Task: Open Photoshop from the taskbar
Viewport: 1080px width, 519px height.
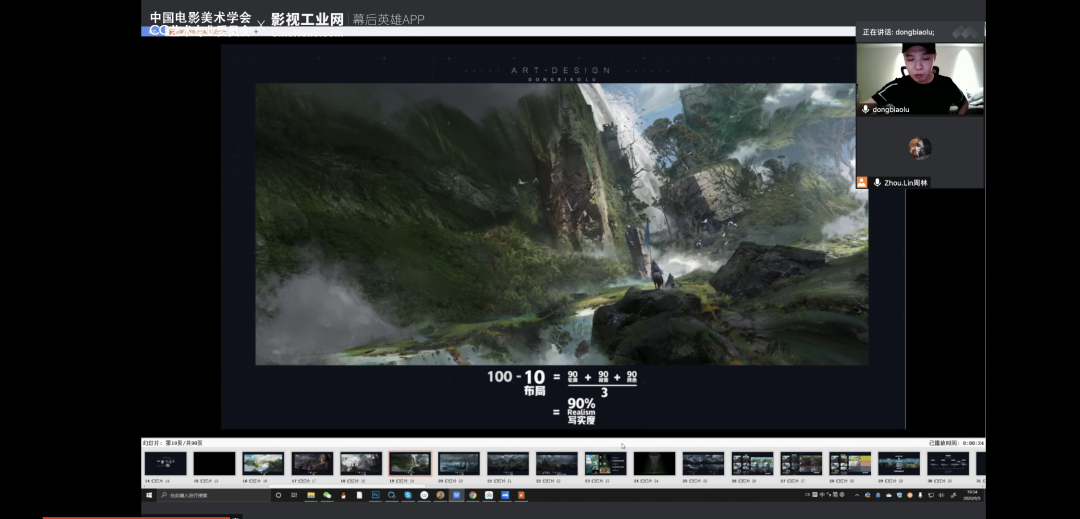Action: (x=376, y=495)
